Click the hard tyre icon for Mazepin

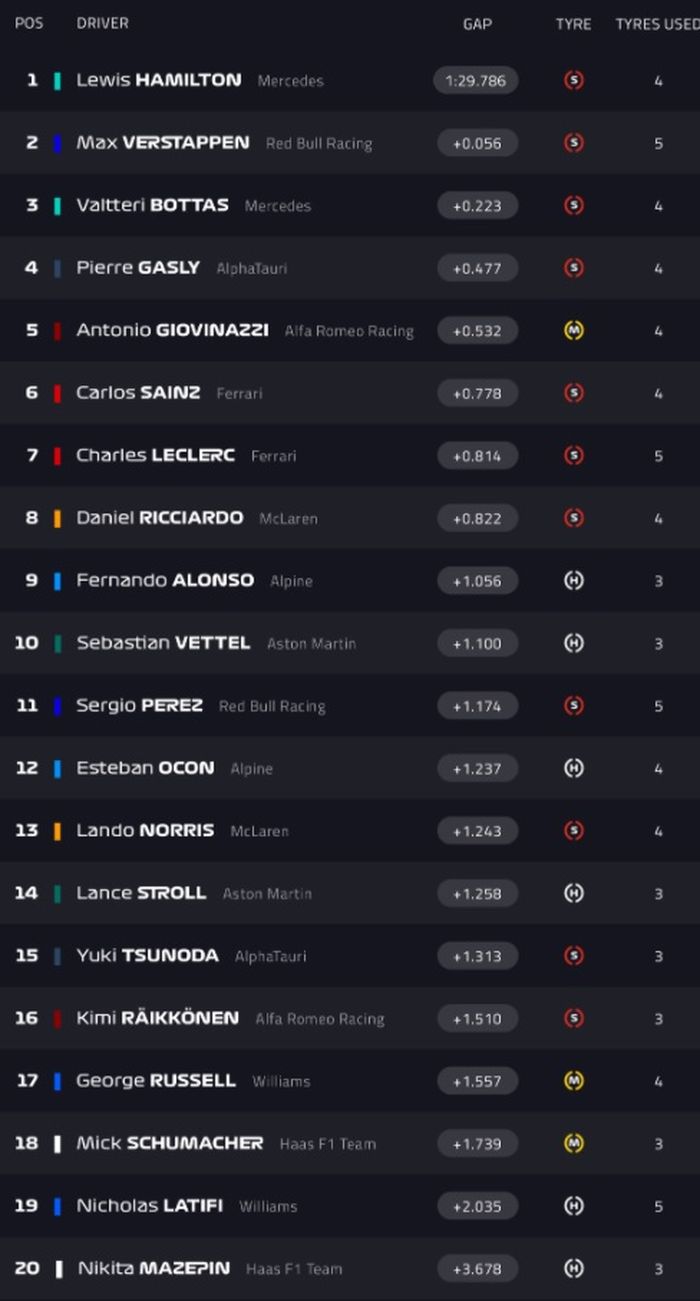[x=573, y=1269]
